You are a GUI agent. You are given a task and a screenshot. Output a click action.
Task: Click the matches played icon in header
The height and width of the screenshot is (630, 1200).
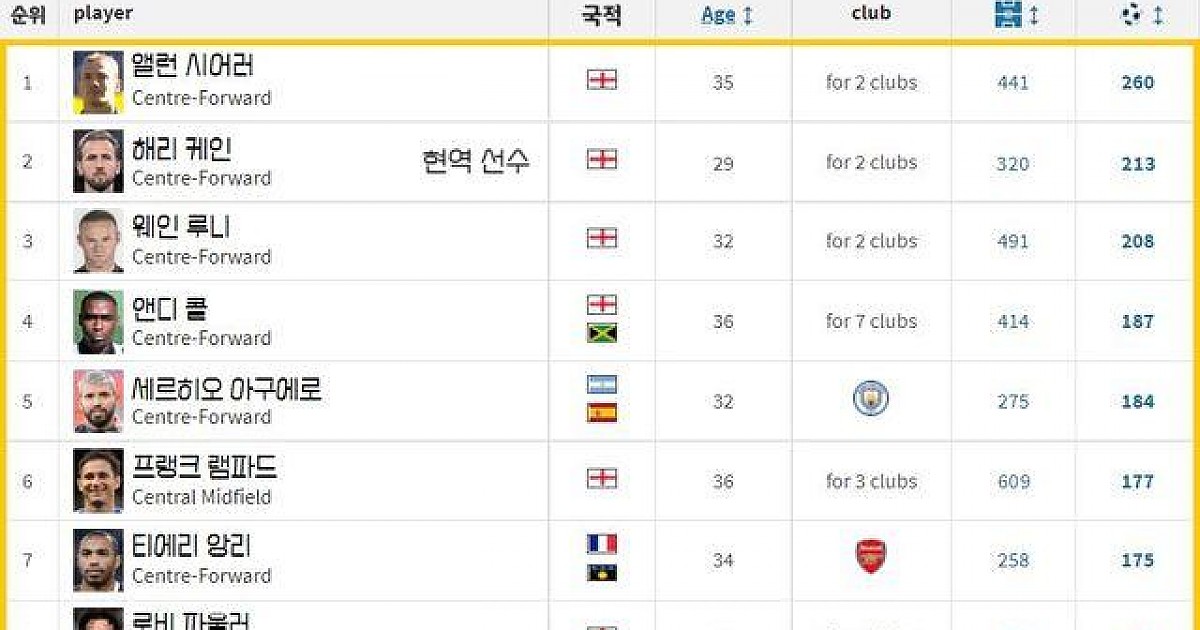1010,15
